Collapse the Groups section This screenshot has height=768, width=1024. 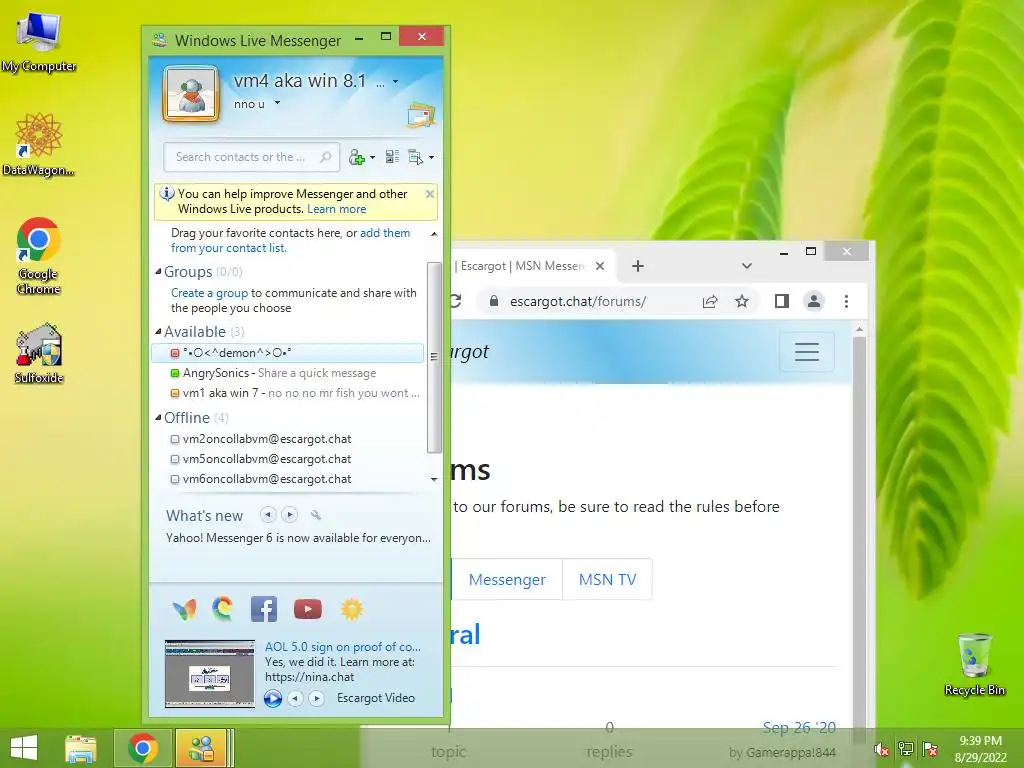tap(158, 271)
